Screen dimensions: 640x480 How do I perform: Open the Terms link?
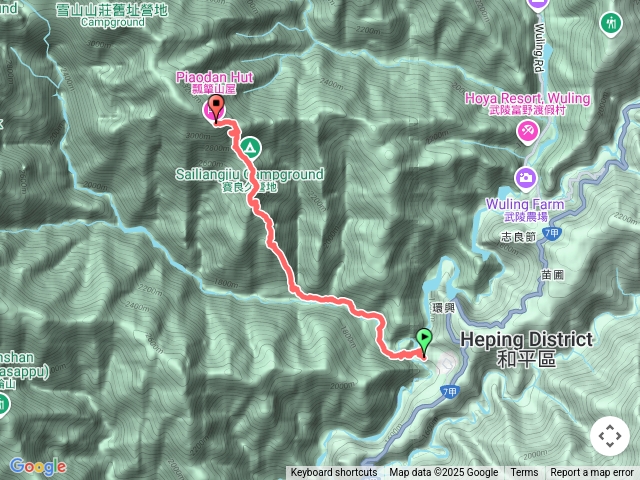pos(524,473)
